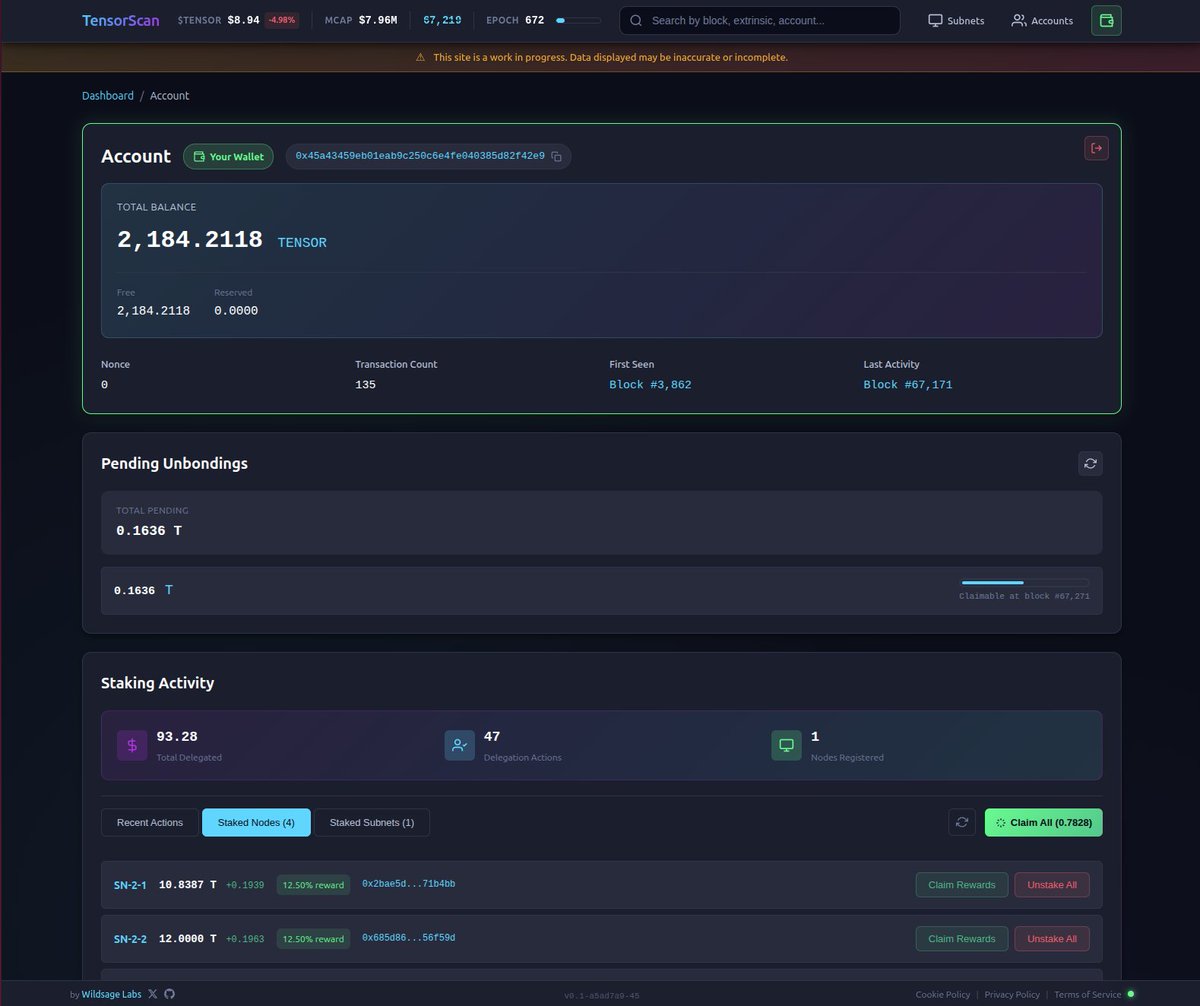Open the wallet button in top bar
Image resolution: width=1200 pixels, height=1006 pixels.
pyautogui.click(x=1106, y=20)
